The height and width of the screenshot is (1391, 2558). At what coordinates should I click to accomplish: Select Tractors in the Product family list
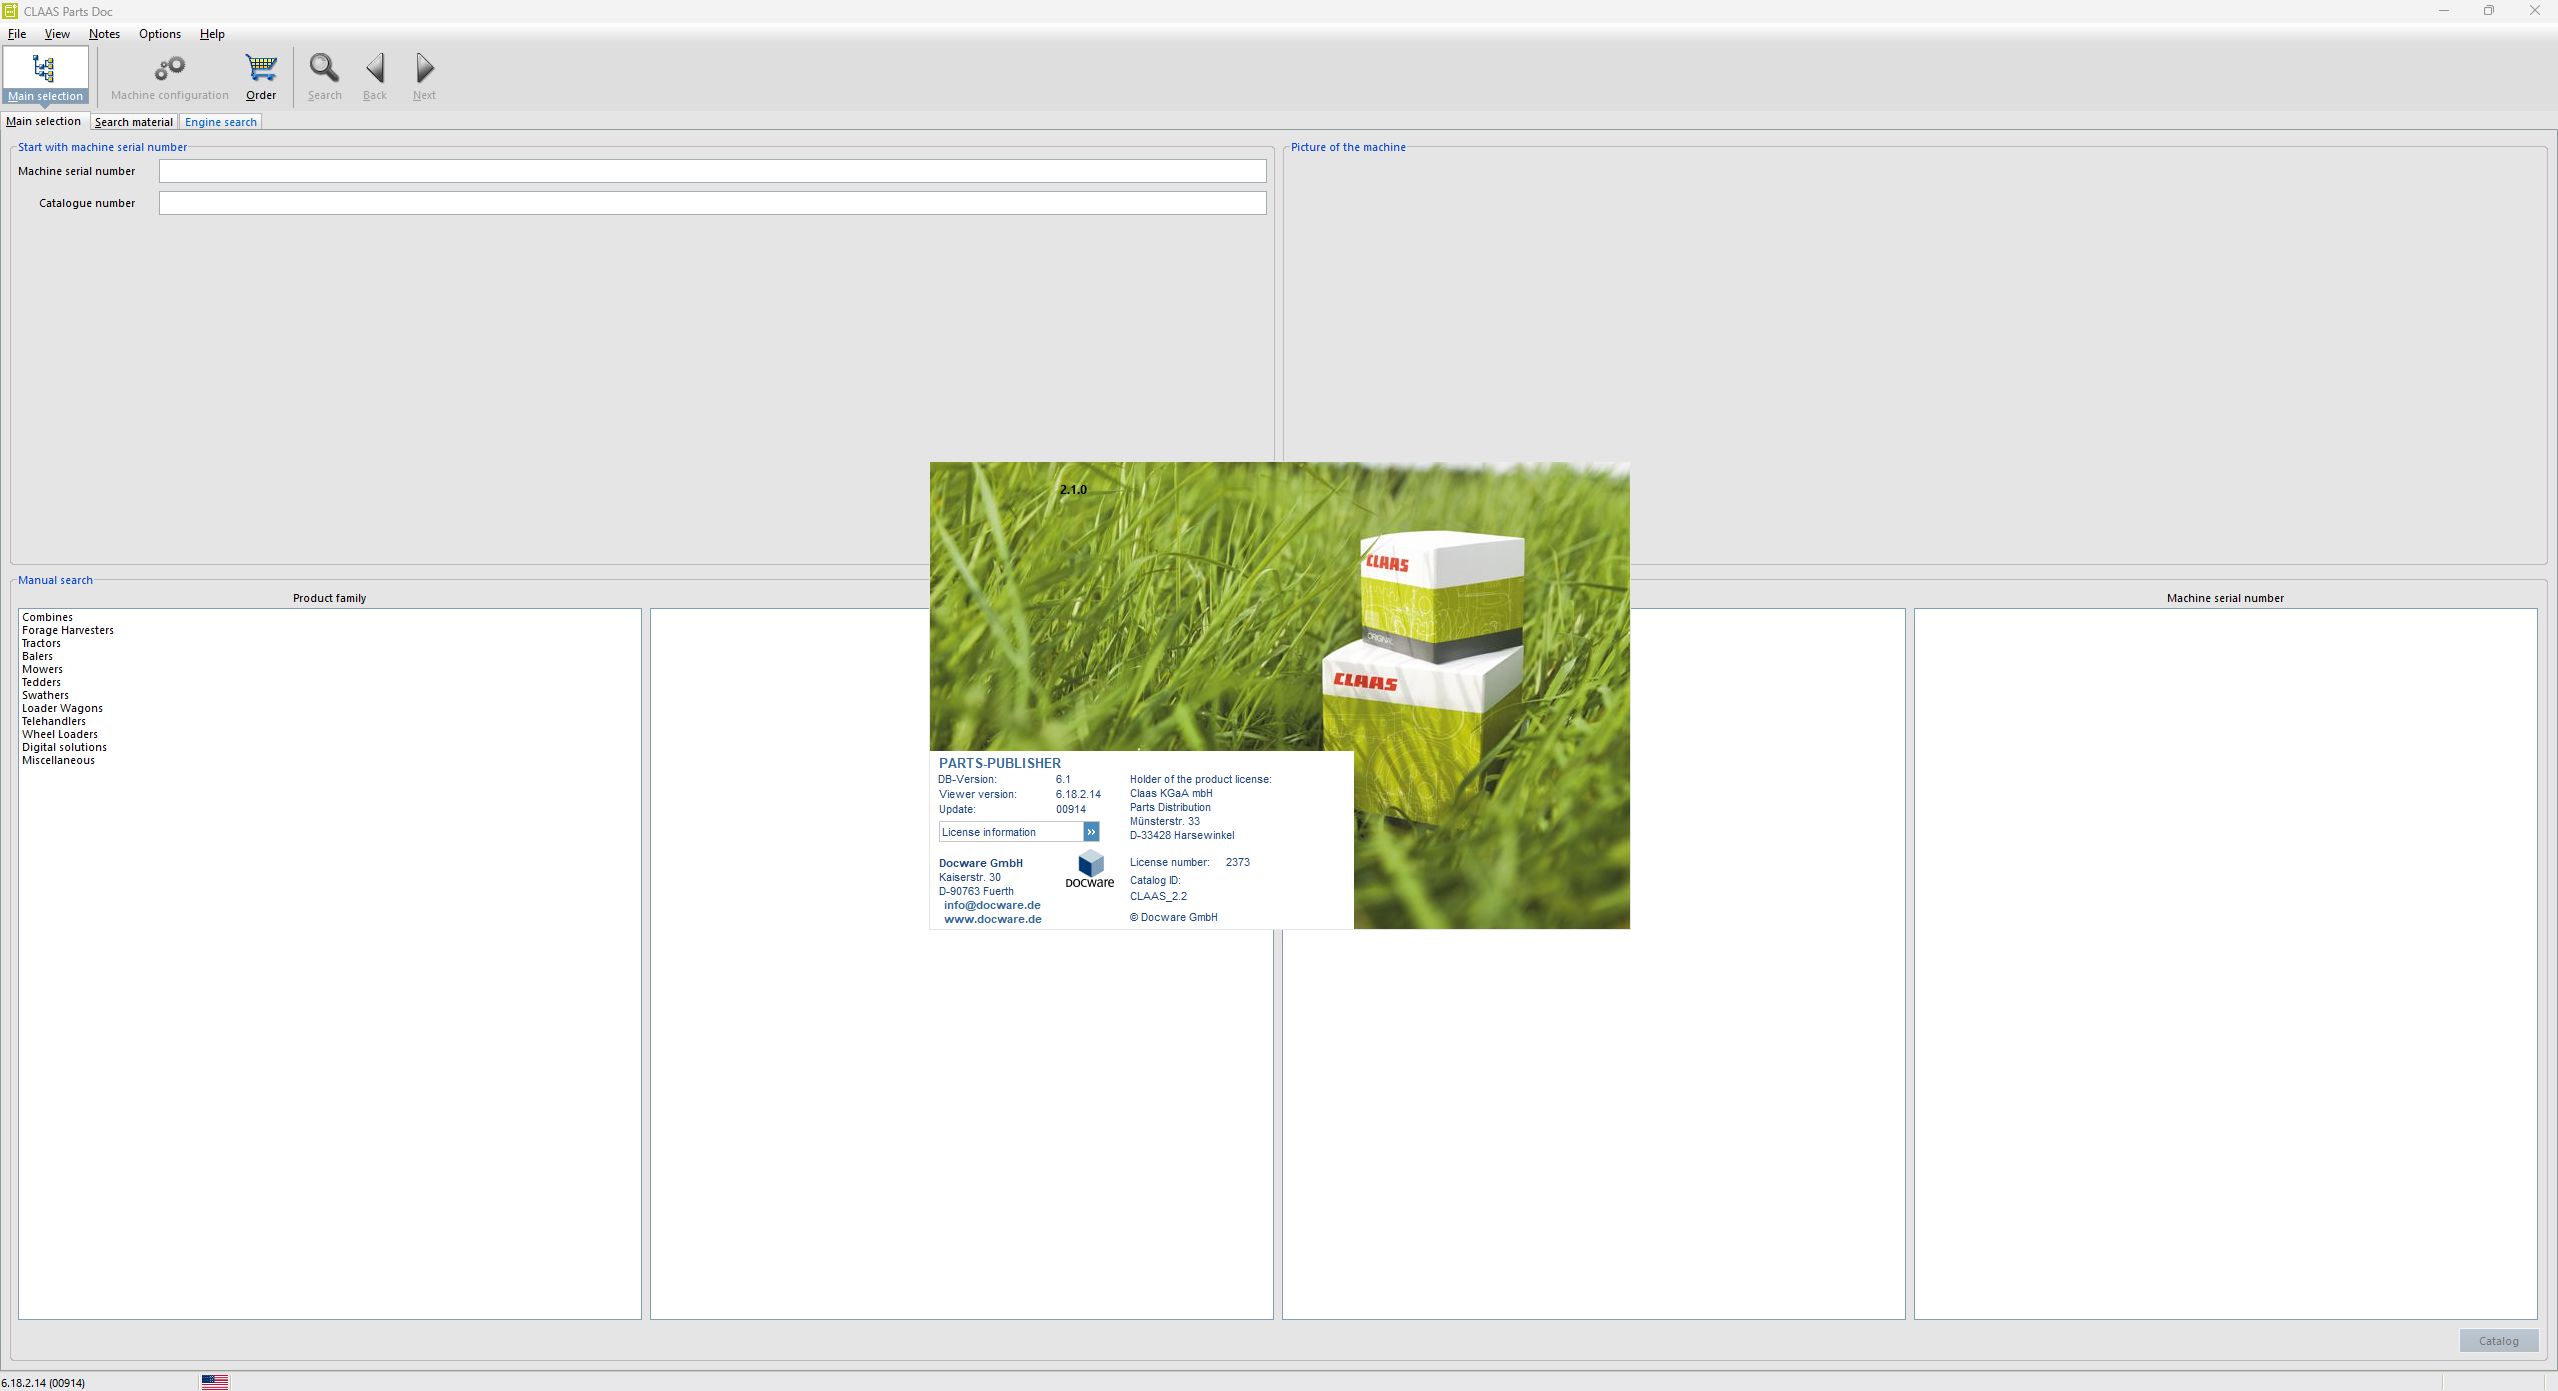click(x=40, y=643)
